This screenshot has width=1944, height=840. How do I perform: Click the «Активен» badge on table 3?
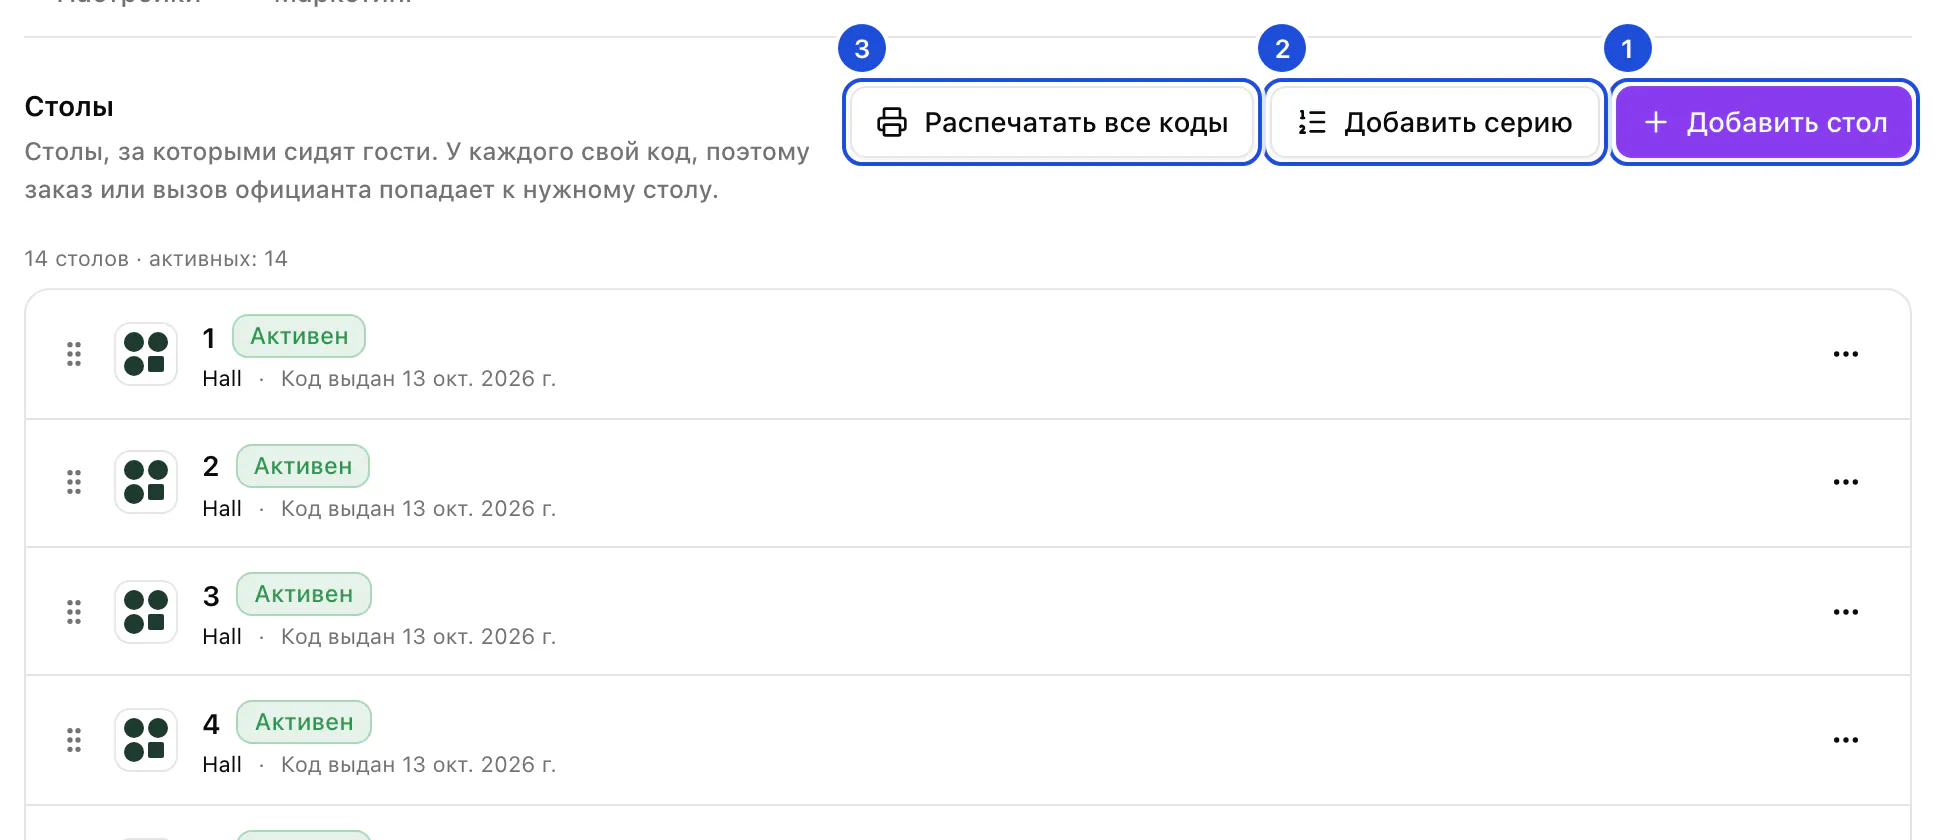pos(304,594)
